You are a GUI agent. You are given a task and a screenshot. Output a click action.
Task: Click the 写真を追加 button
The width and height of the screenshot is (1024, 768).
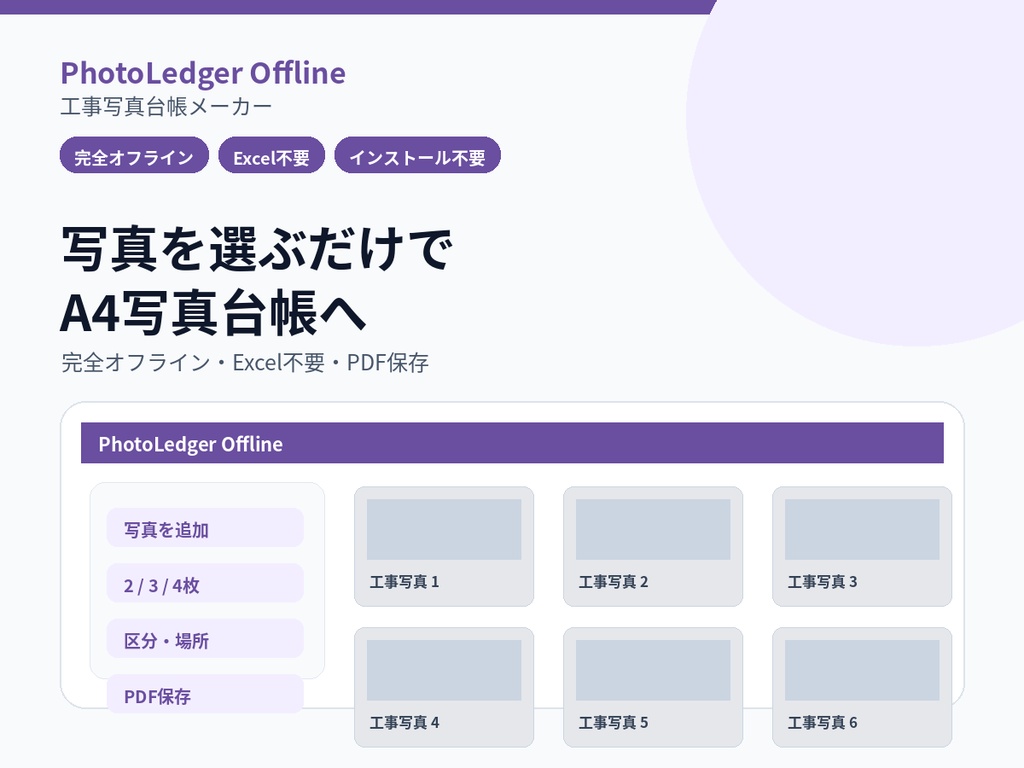click(205, 528)
